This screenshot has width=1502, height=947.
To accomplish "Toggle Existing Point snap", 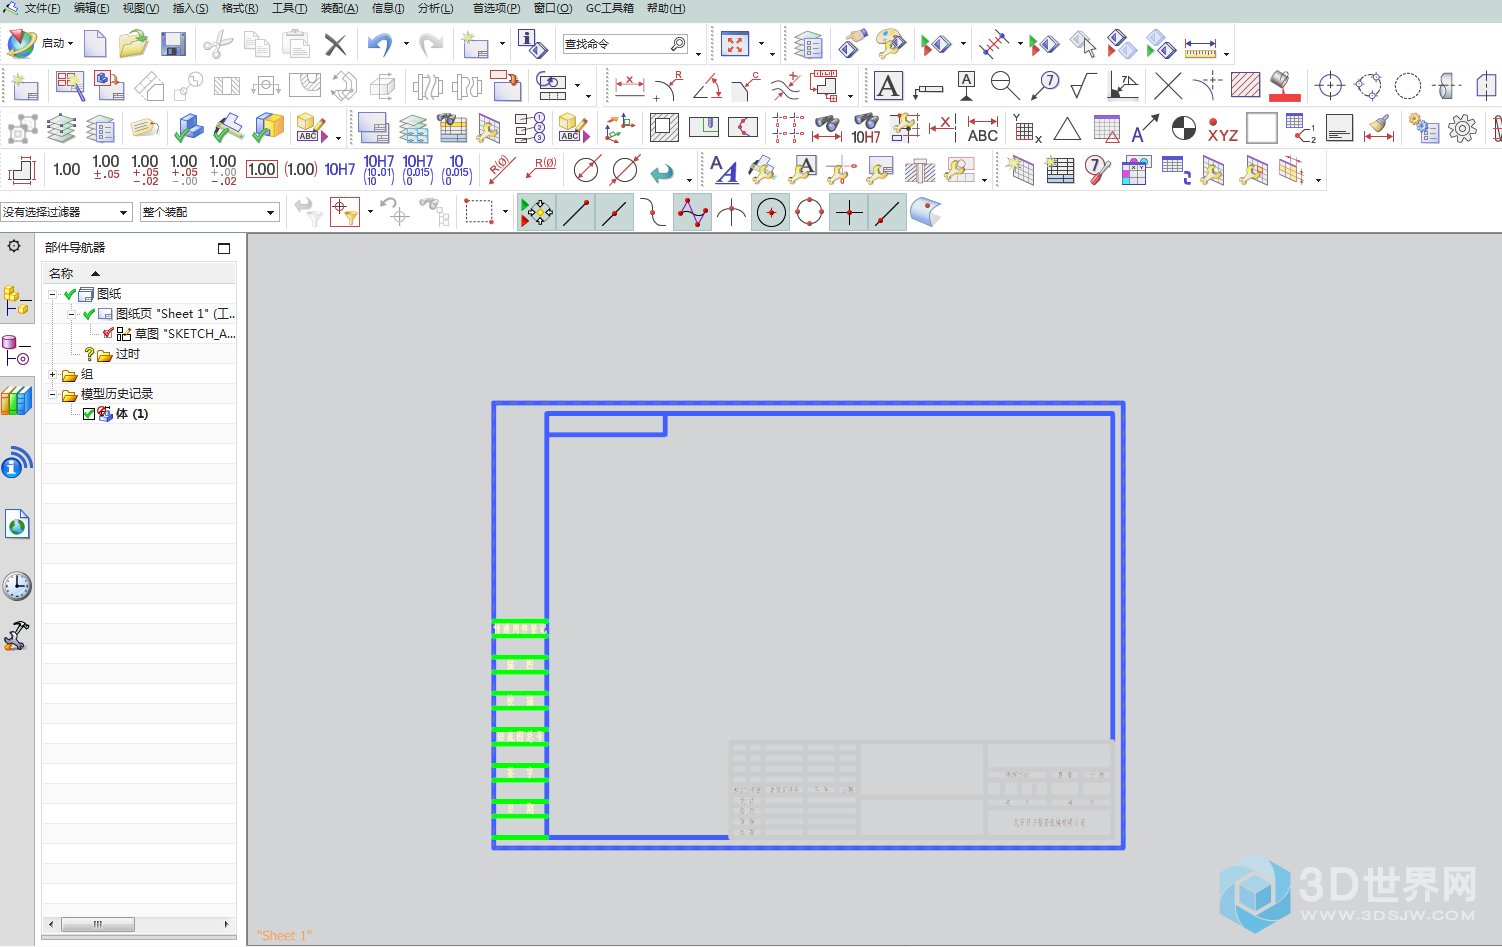I will click(849, 212).
